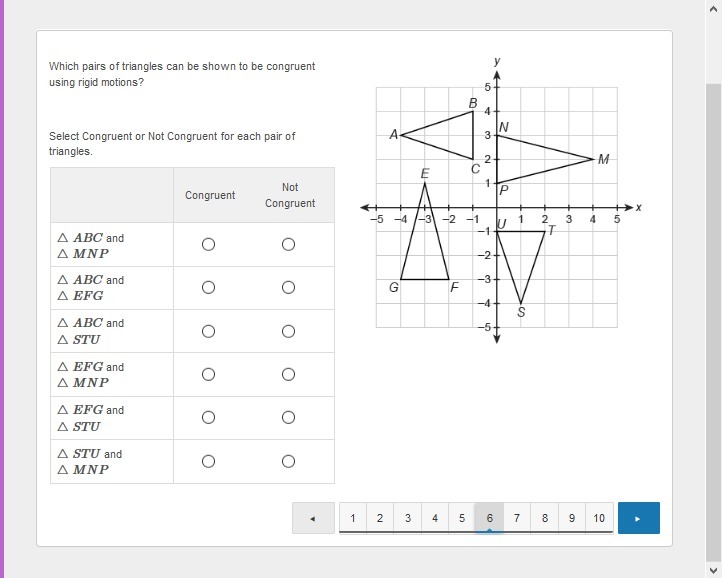Select Congruent for ABC and MNP
This screenshot has width=722, height=578.
click(x=208, y=245)
